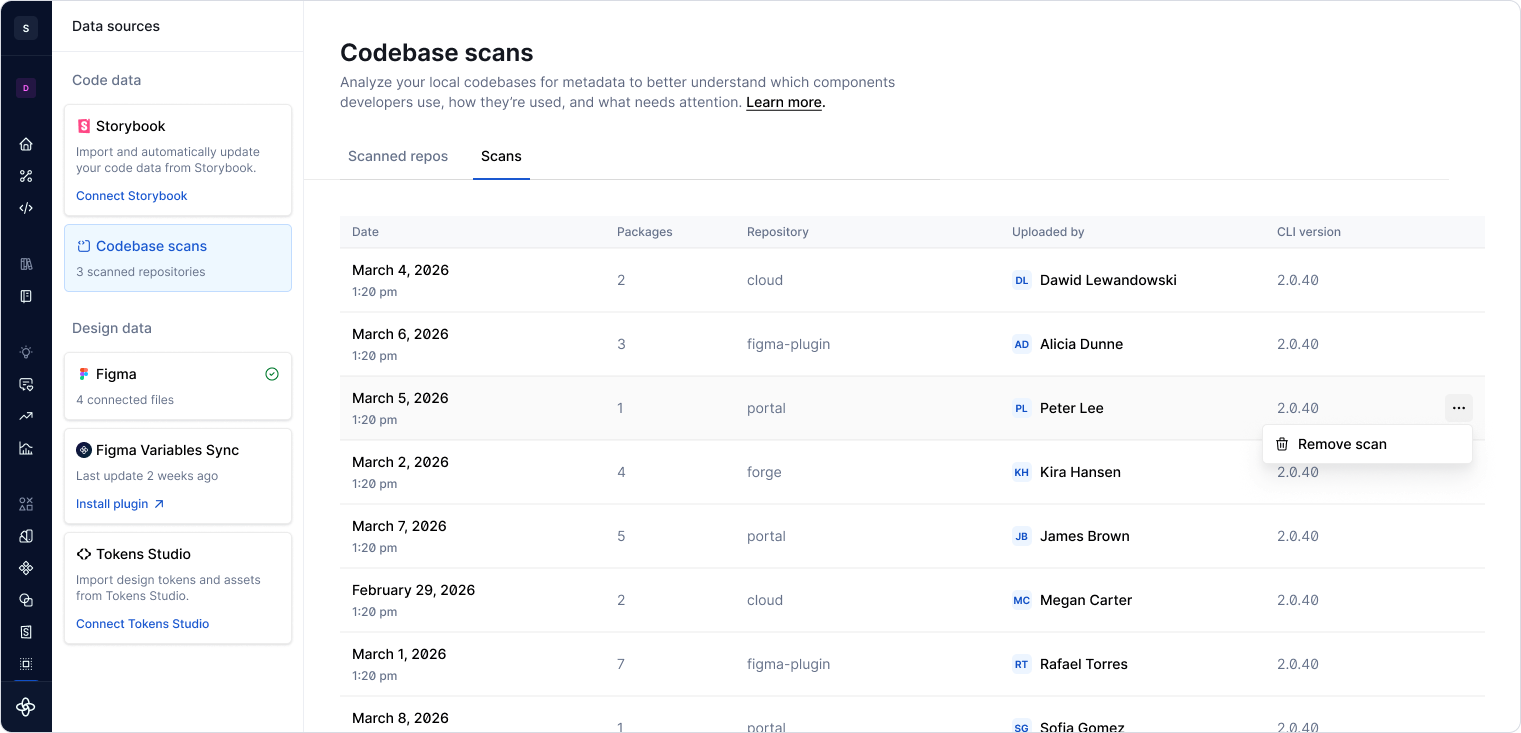The height and width of the screenshot is (733, 1521).
Task: Click the forge repository cell
Action: coord(764,472)
